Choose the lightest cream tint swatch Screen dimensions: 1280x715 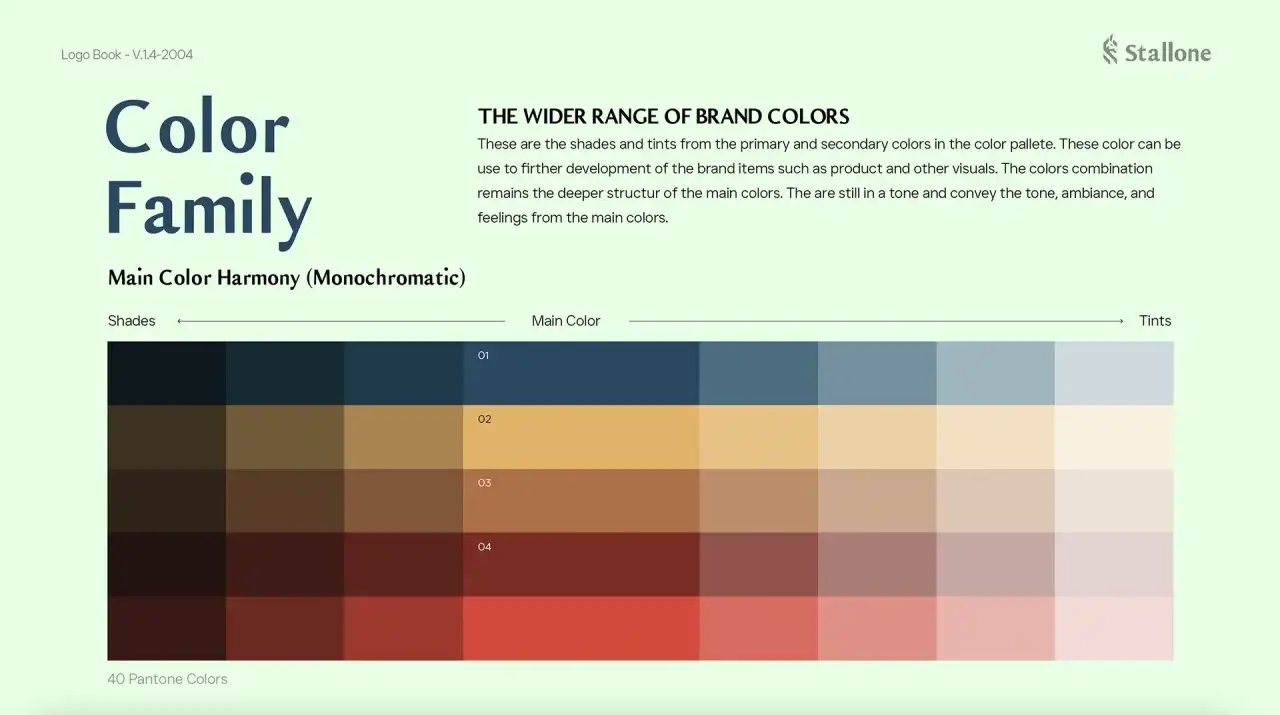point(1114,437)
